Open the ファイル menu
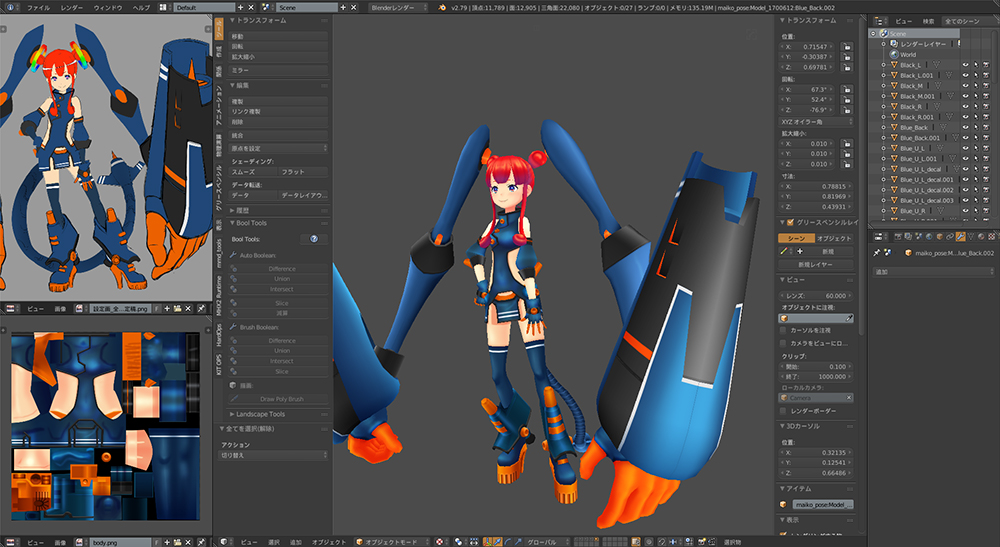Image resolution: width=1000 pixels, height=547 pixels. pyautogui.click(x=38, y=8)
